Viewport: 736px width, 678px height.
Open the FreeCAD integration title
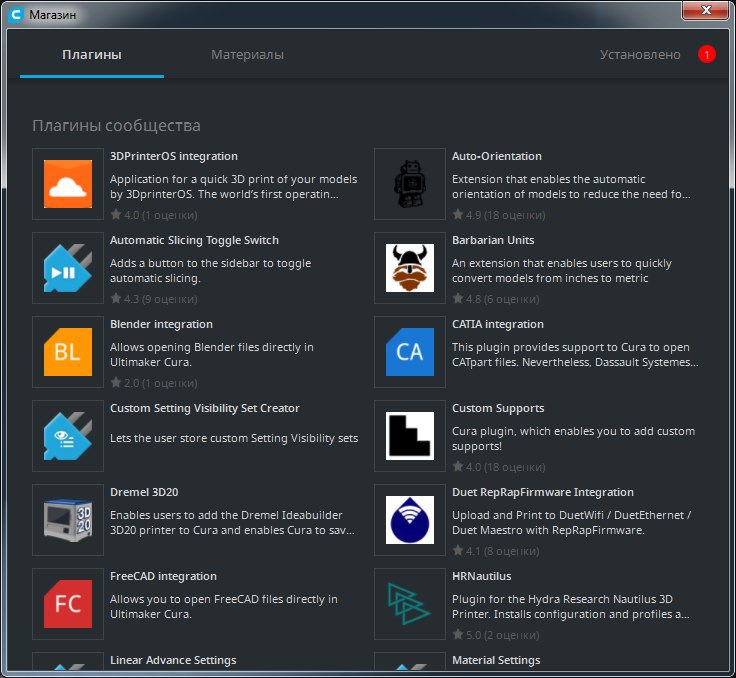[163, 577]
